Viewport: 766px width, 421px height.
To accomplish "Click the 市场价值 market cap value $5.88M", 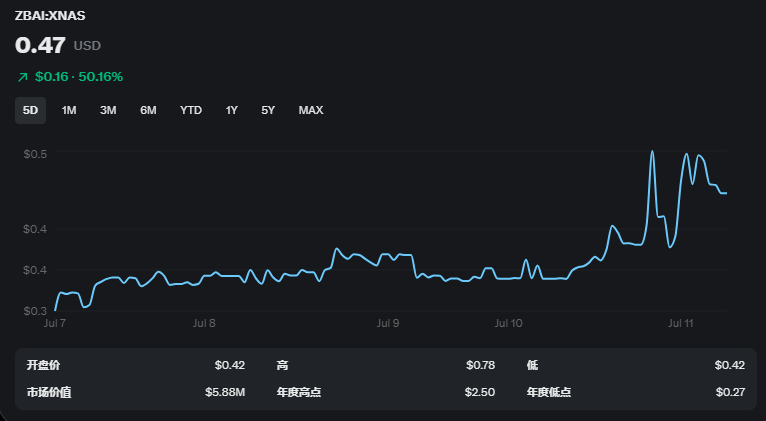I will point(225,392).
